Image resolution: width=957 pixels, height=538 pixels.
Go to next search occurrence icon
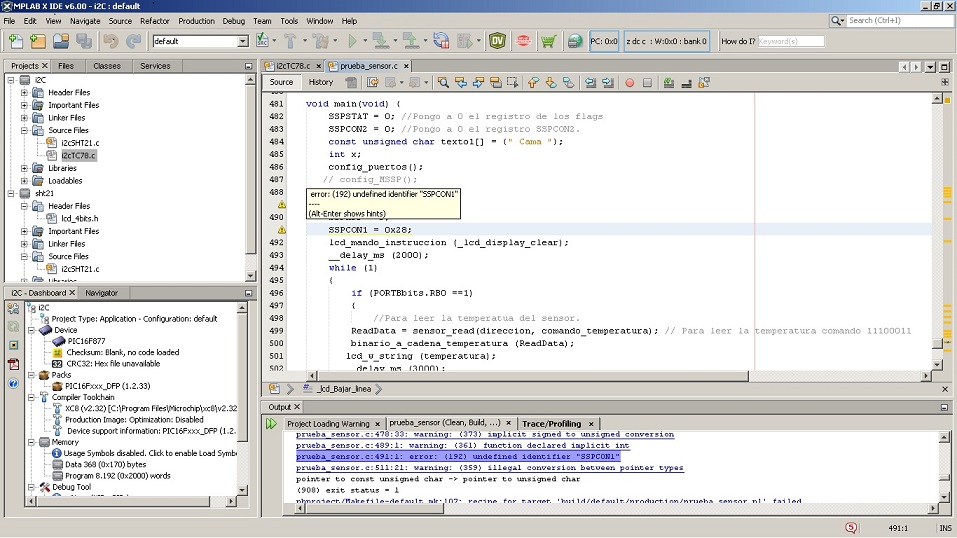[x=478, y=82]
